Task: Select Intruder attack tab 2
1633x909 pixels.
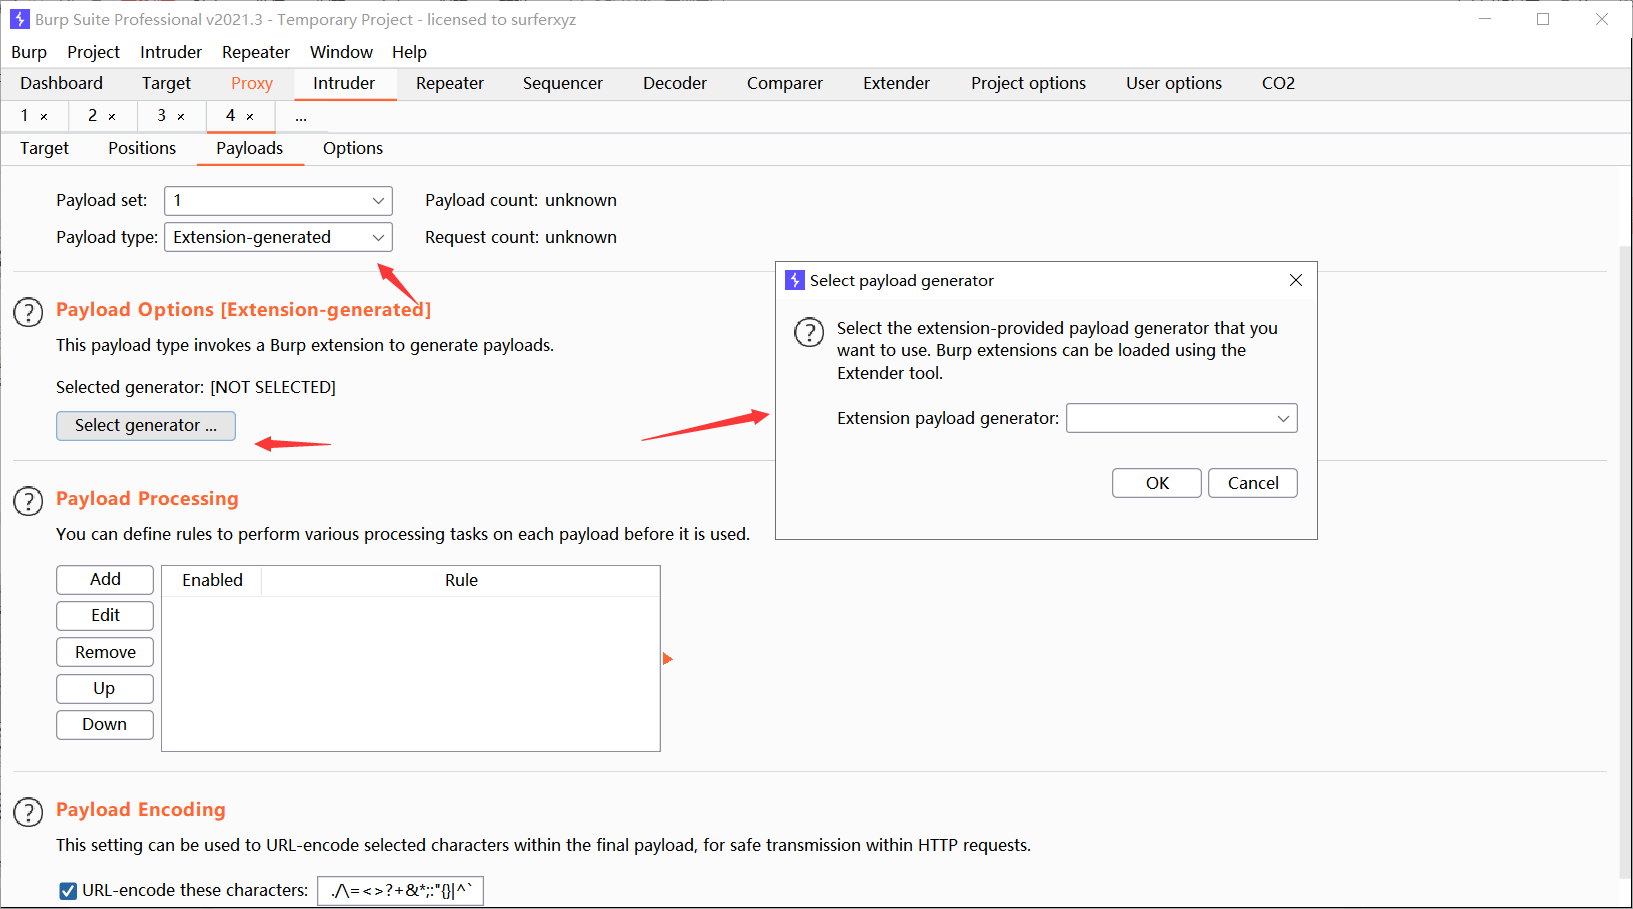Action: coord(93,116)
